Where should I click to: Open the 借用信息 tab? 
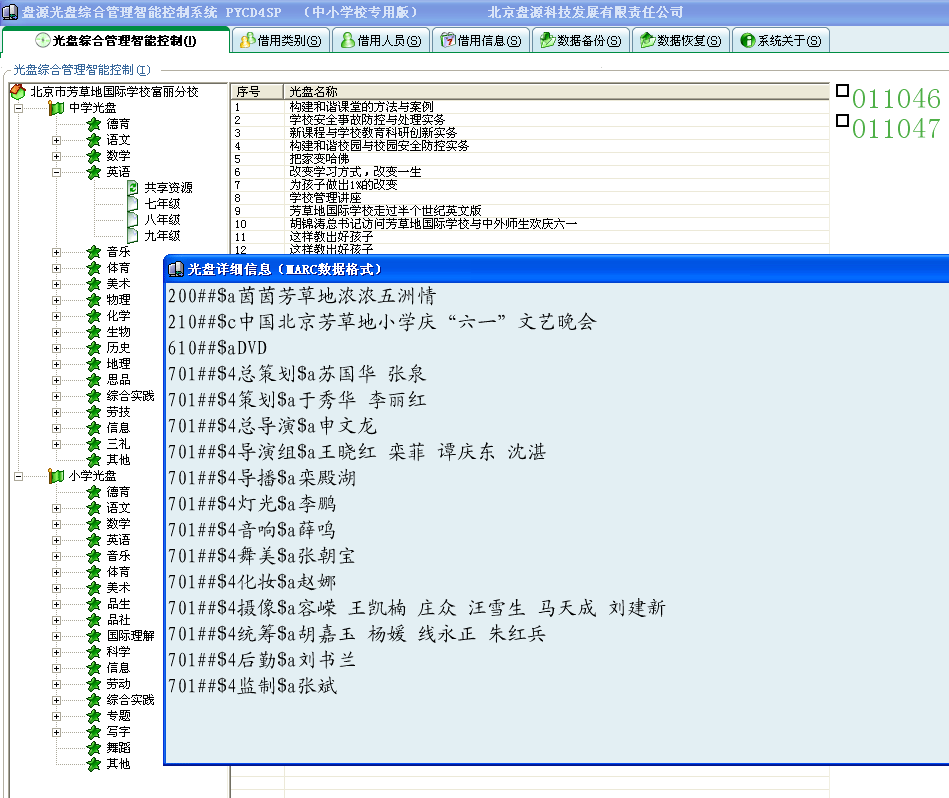tap(481, 41)
